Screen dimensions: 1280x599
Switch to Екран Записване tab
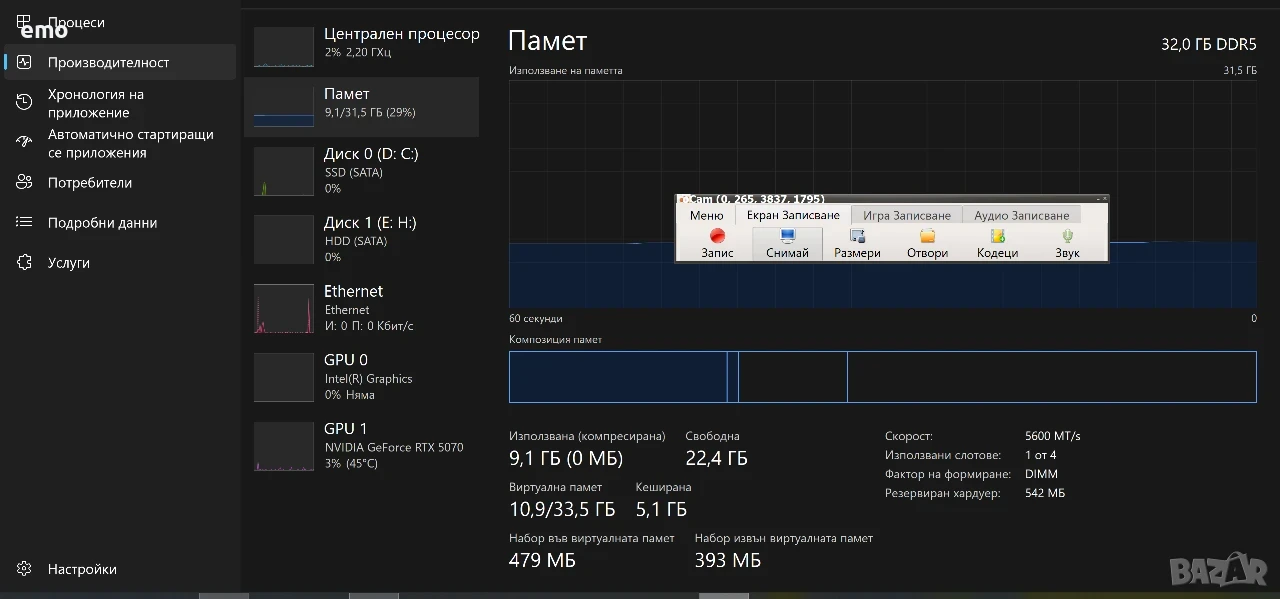793,215
